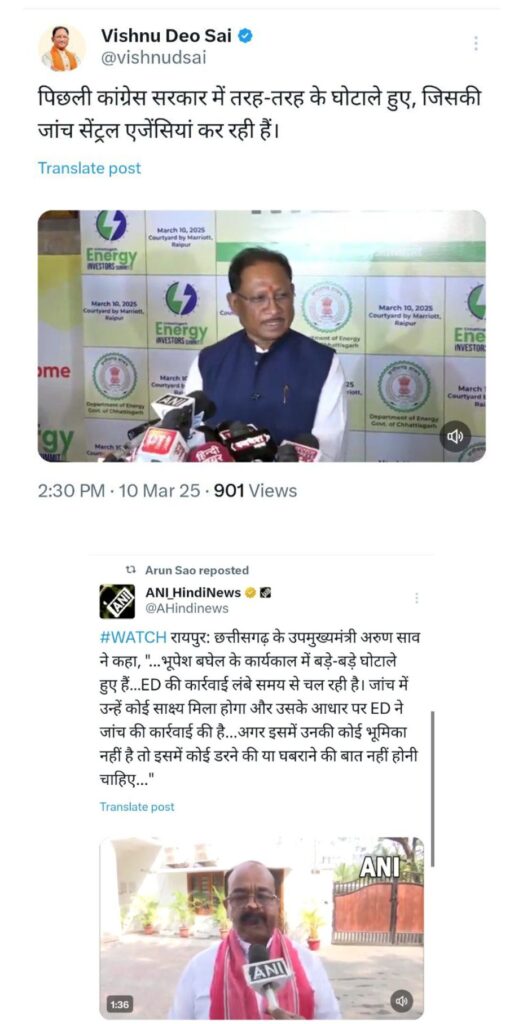Unmute the ANI video of Arun Sao
Image resolution: width=510 pixels, height=1024 pixels.
coord(402,1000)
